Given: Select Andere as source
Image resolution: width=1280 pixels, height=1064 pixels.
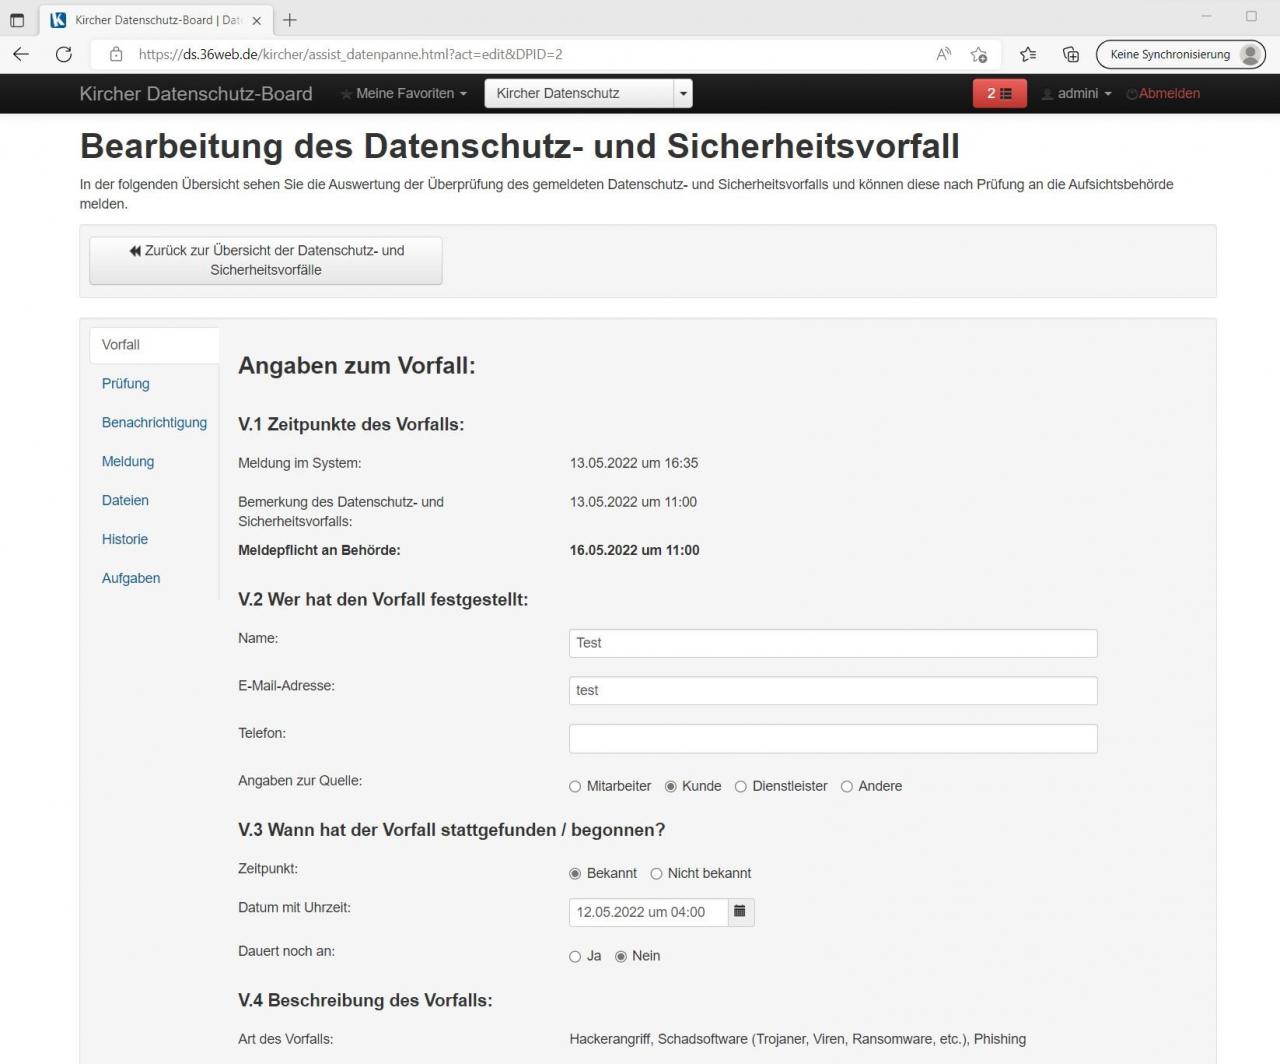Looking at the screenshot, I should pyautogui.click(x=847, y=787).
